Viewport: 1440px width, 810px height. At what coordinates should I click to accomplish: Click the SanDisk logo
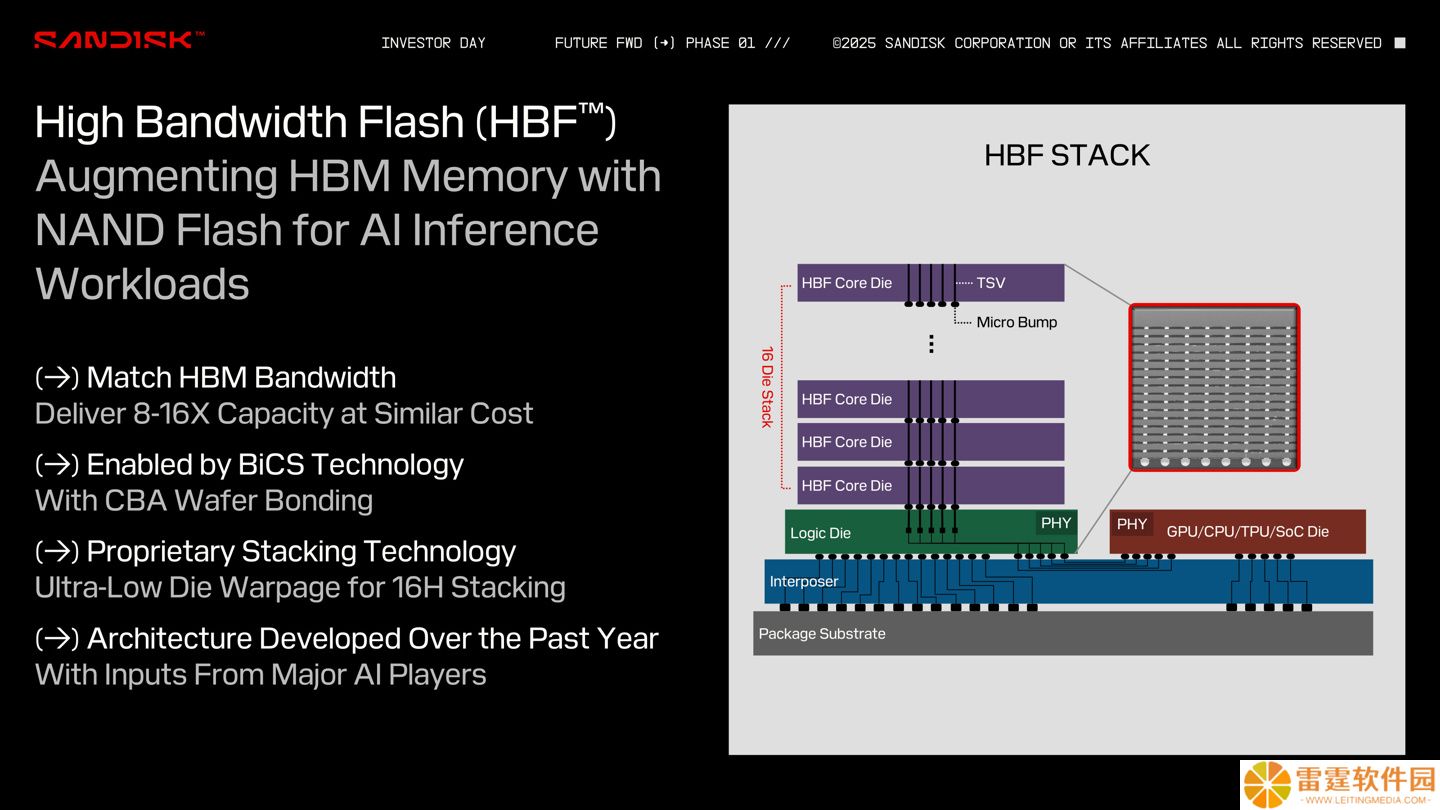[x=119, y=40]
